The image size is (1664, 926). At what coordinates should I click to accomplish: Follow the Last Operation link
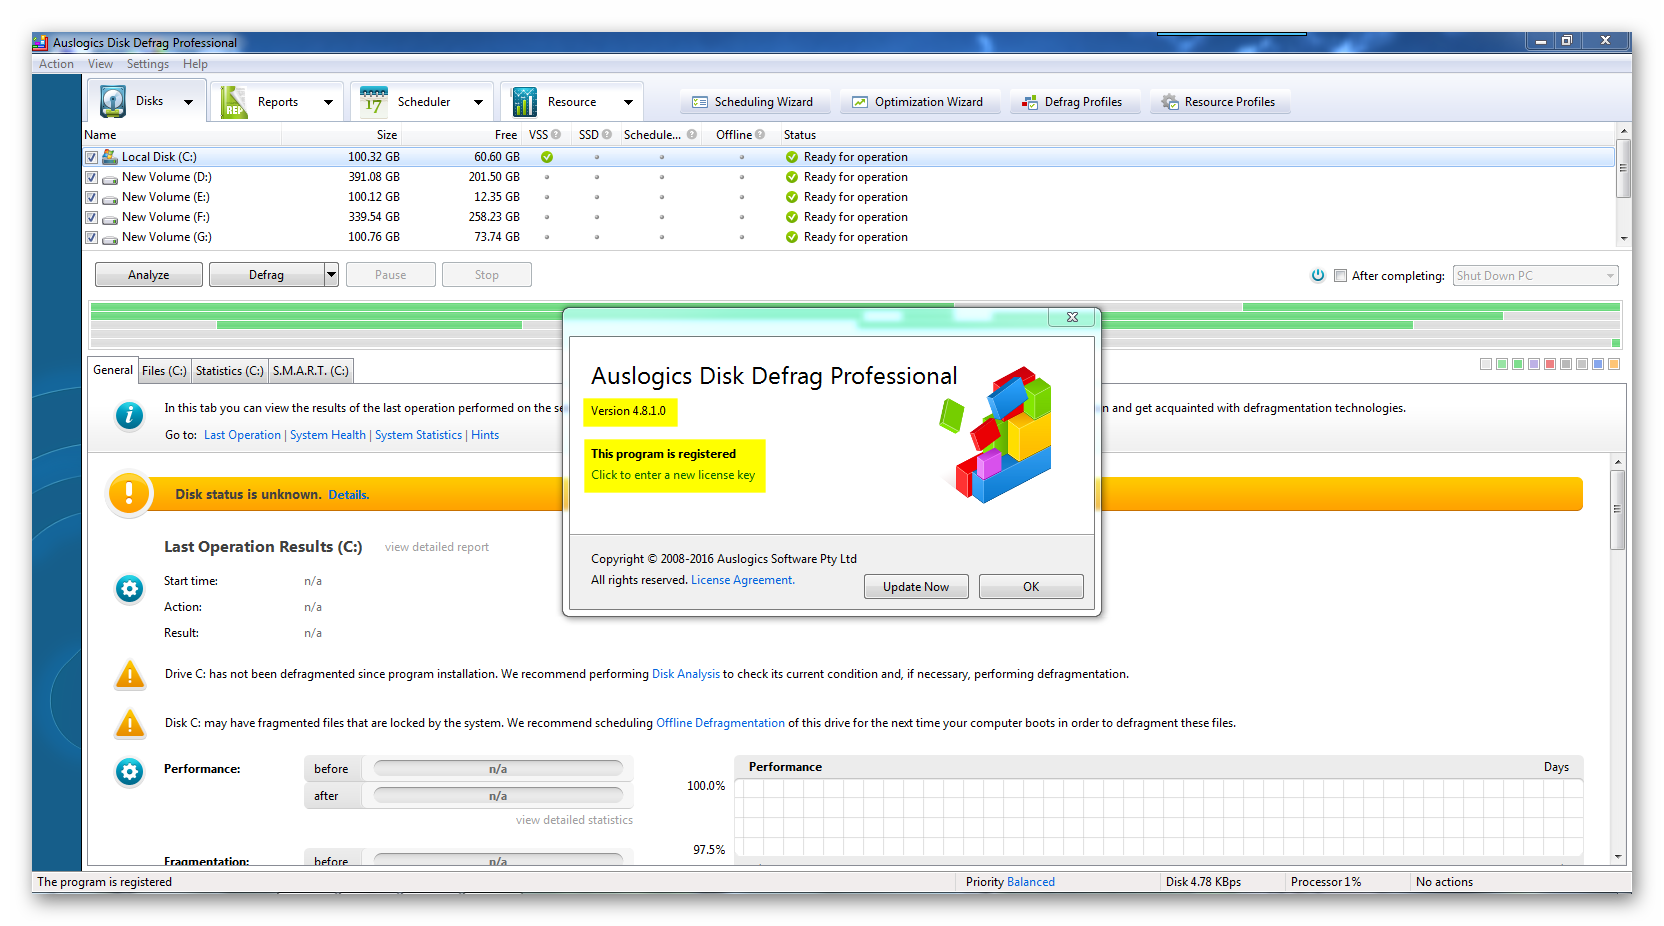tap(242, 435)
